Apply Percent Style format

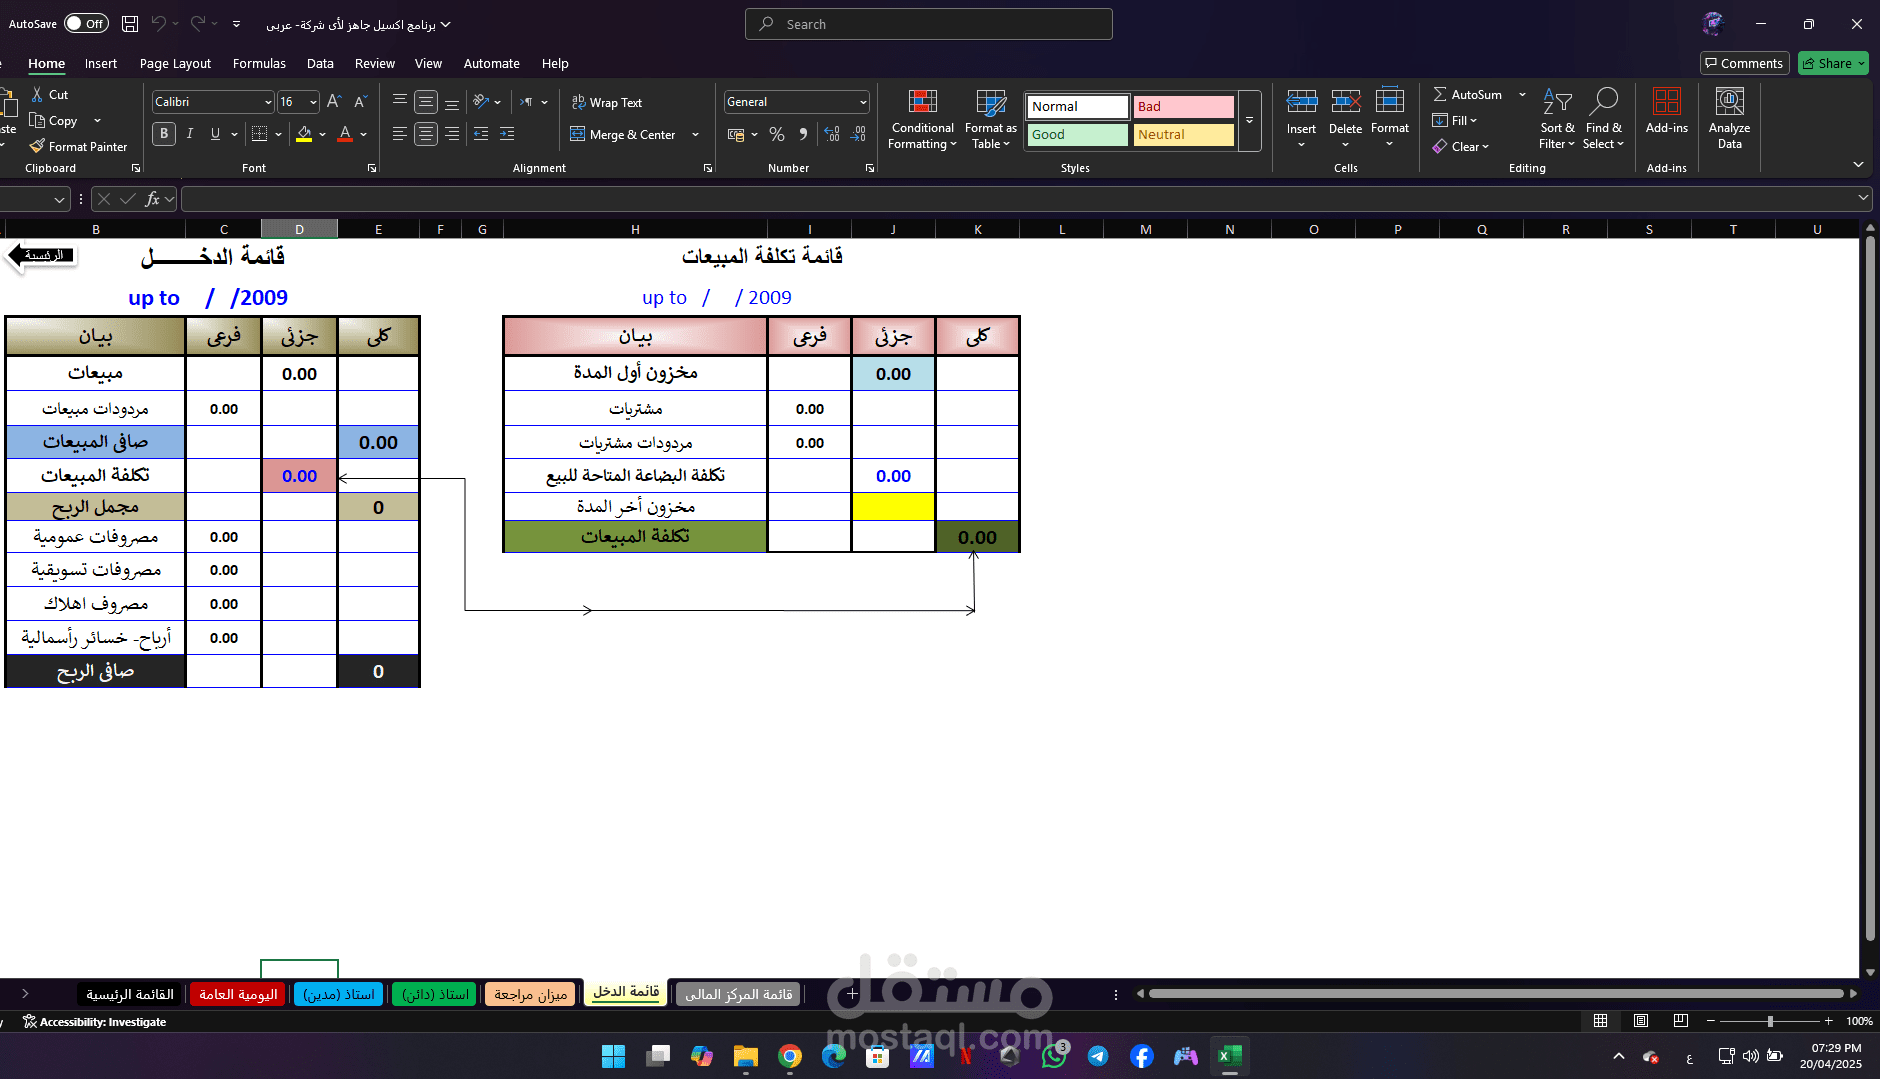777,134
